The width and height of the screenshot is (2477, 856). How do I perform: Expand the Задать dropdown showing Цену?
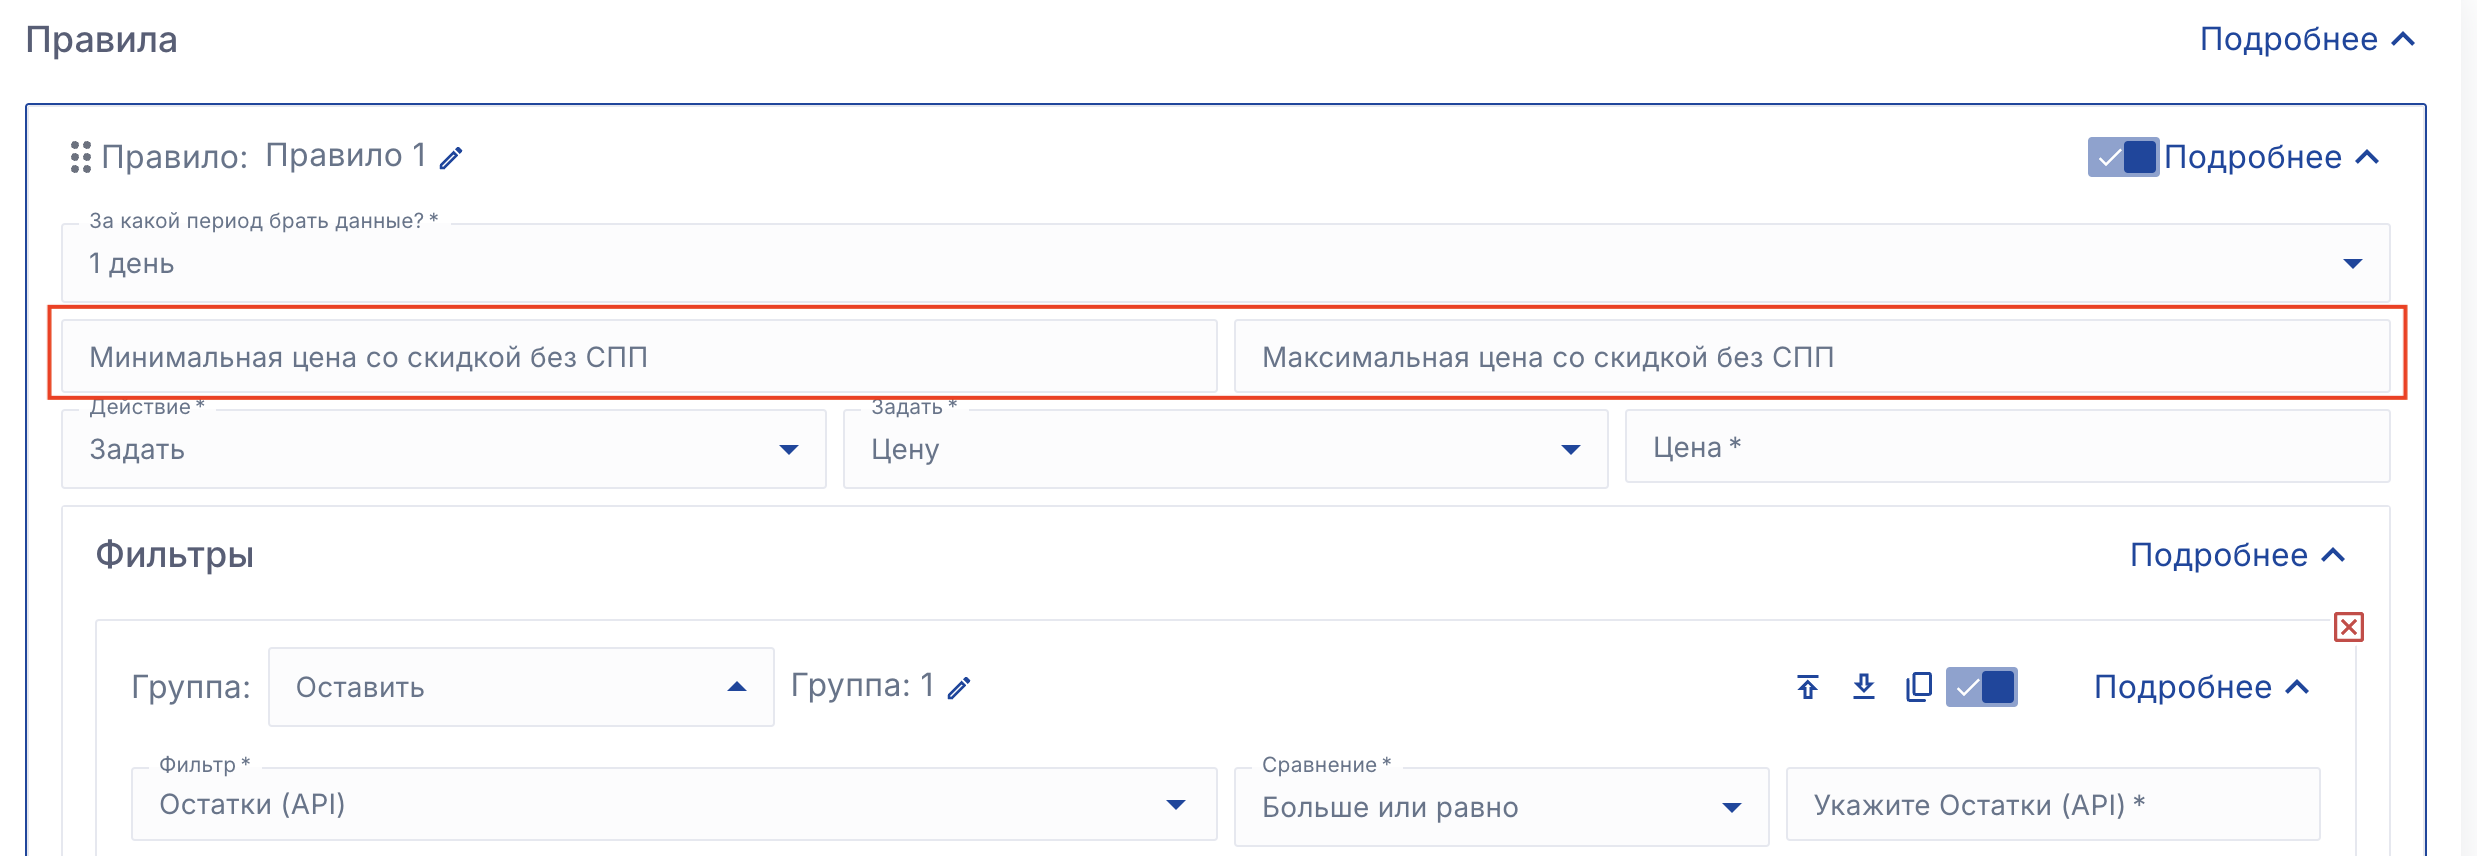pos(1225,449)
